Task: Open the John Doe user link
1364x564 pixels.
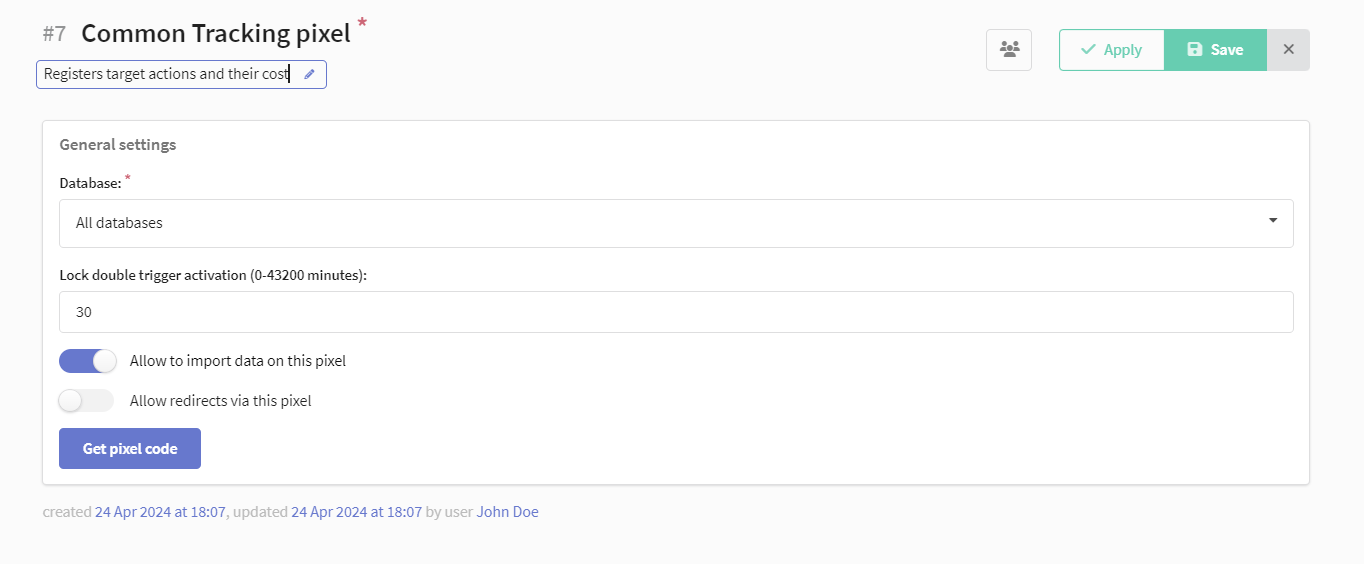Action: coord(507,512)
